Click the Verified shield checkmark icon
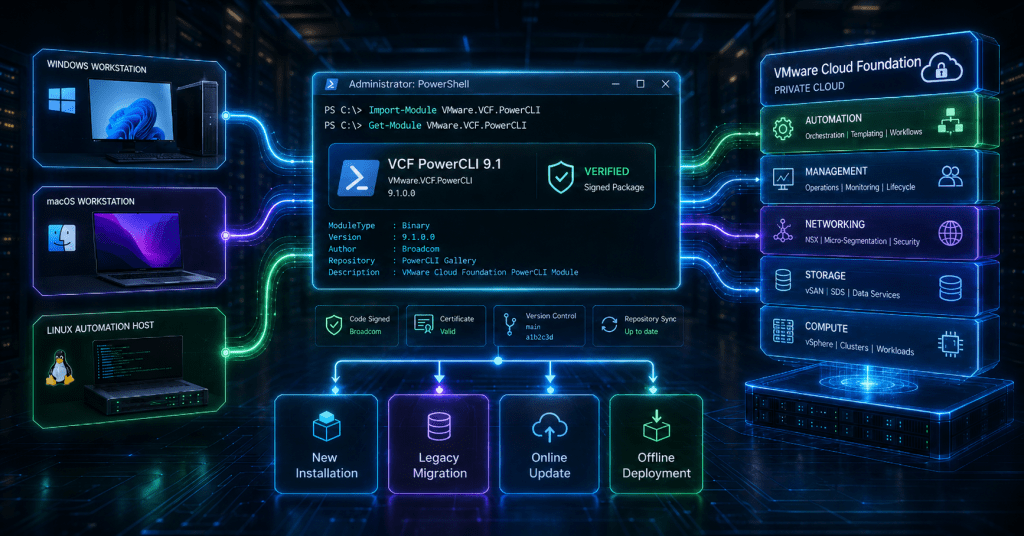The image size is (1024, 536). 560,178
